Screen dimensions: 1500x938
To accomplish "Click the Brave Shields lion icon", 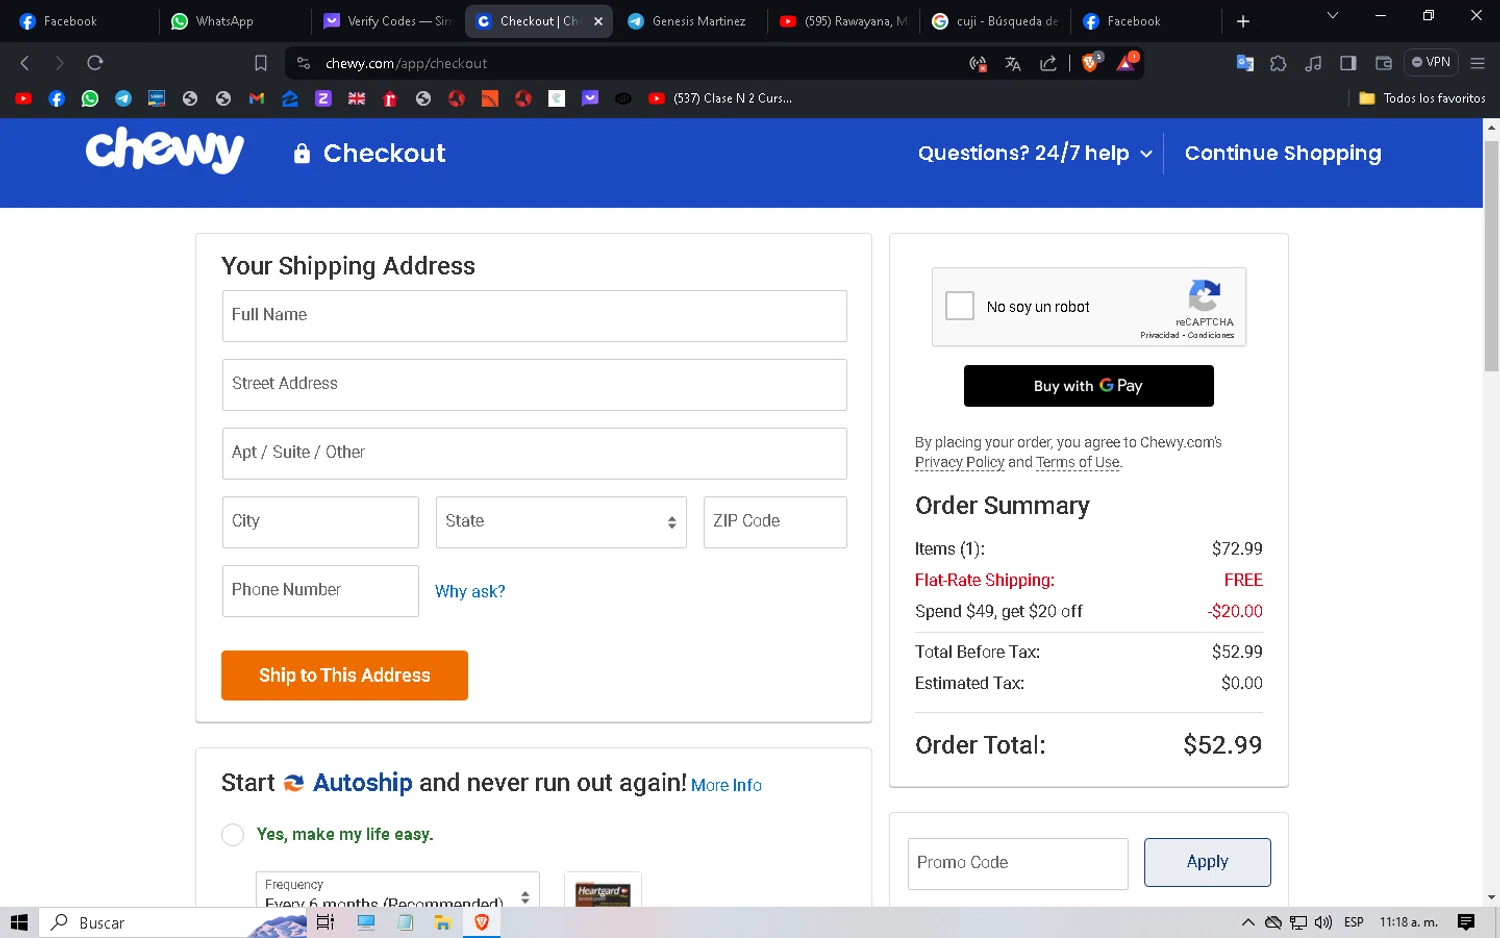I will click(x=1091, y=63).
